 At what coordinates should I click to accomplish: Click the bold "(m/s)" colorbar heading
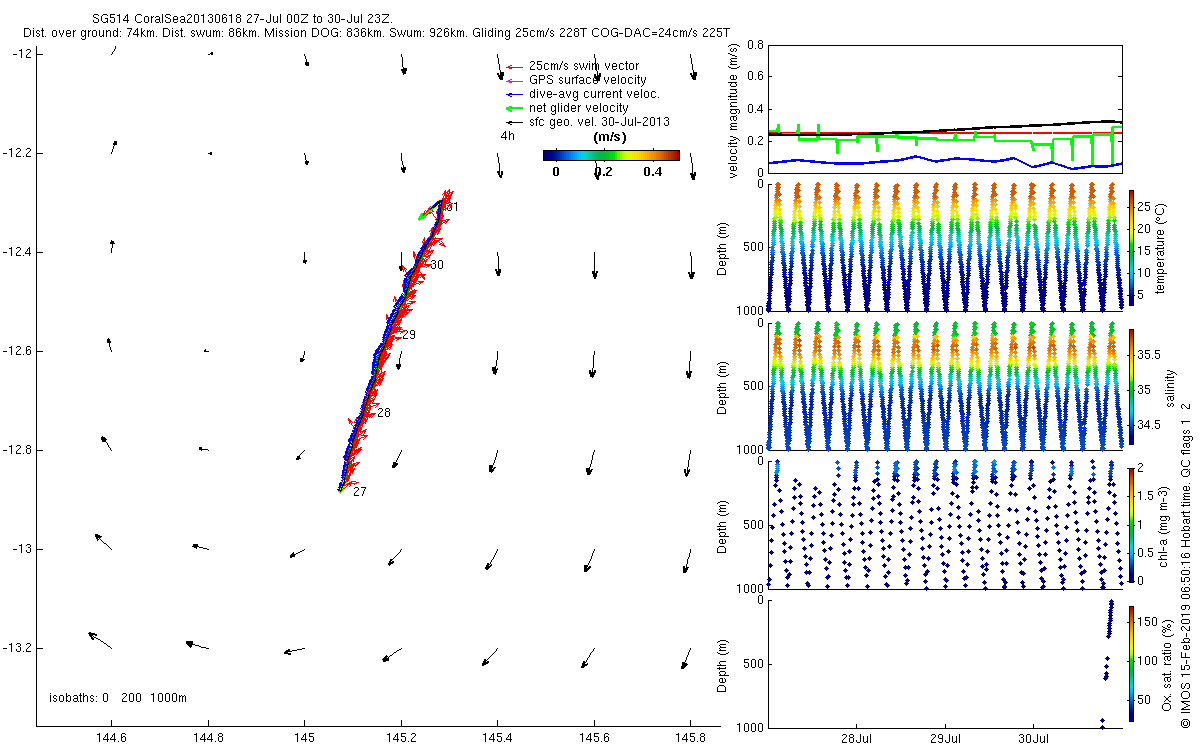click(x=610, y=137)
